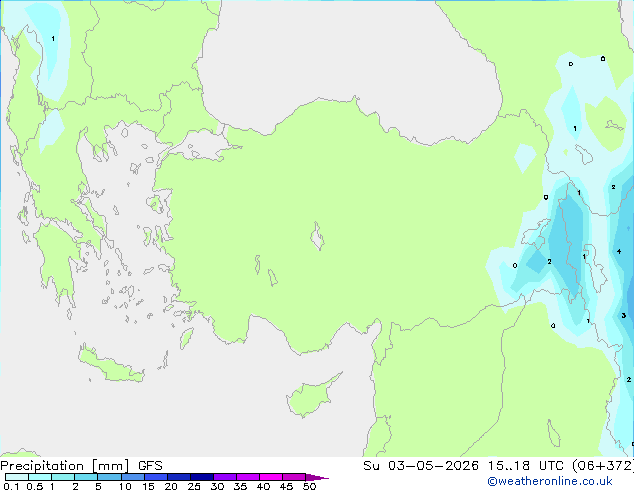
Task: Click the 0.1–0.5 mm legend color swatch
Action: pos(17,477)
